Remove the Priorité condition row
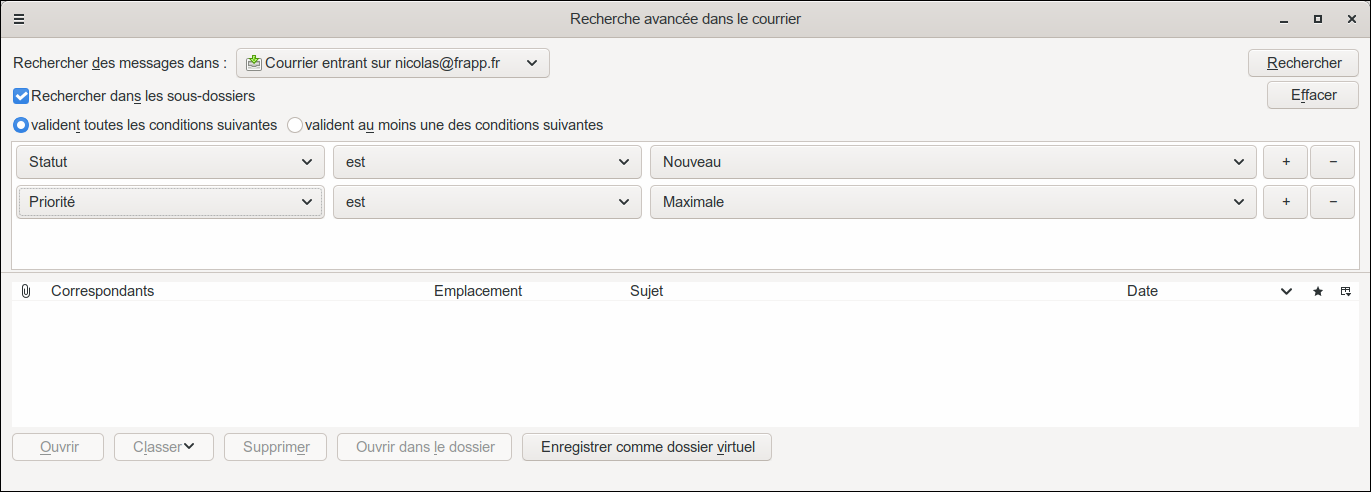This screenshot has height=492, width=1371. (x=1333, y=202)
